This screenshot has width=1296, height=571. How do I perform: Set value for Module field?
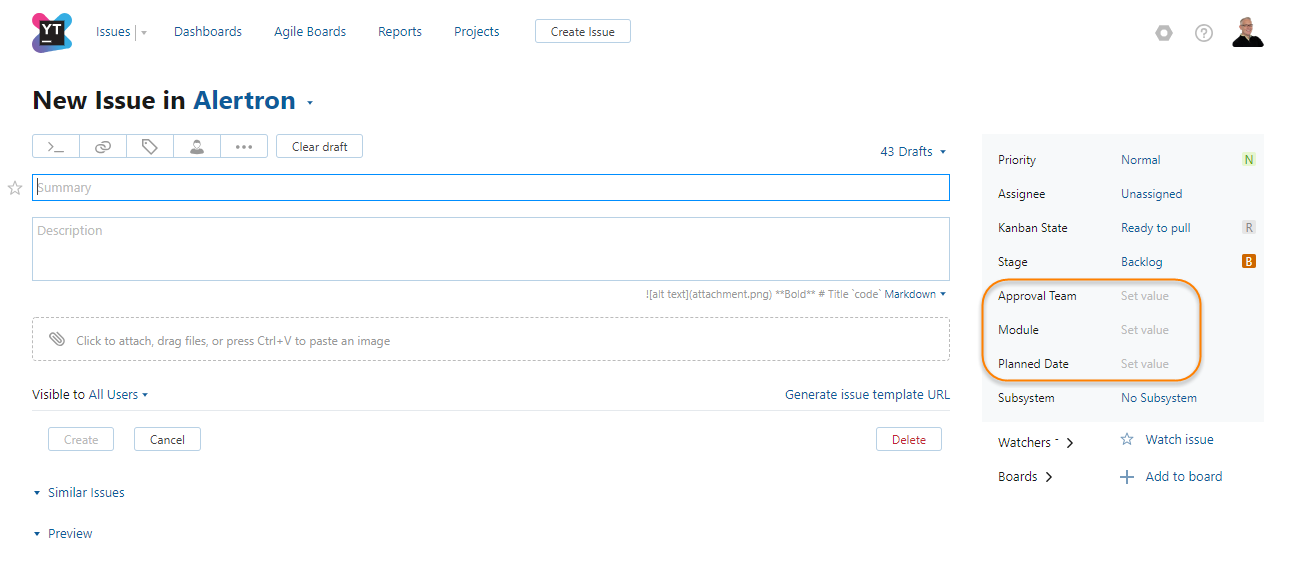coord(1145,330)
